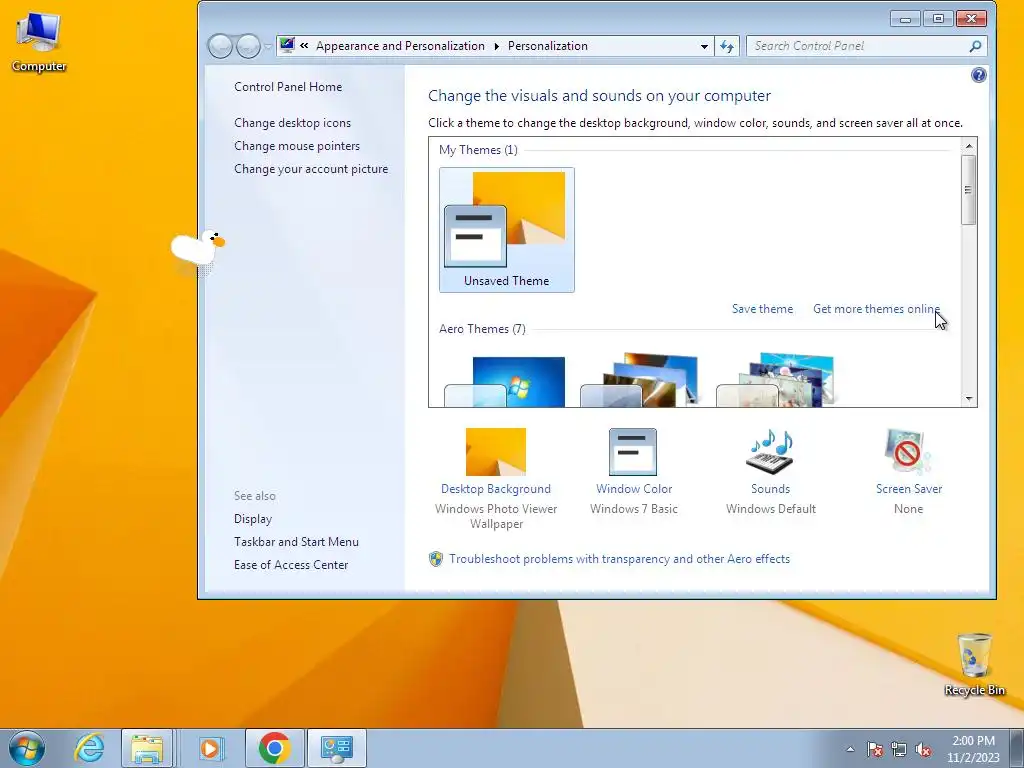Screen dimensions: 1024x768
Task: Click the troubleshoot shield icon
Action: [436, 559]
